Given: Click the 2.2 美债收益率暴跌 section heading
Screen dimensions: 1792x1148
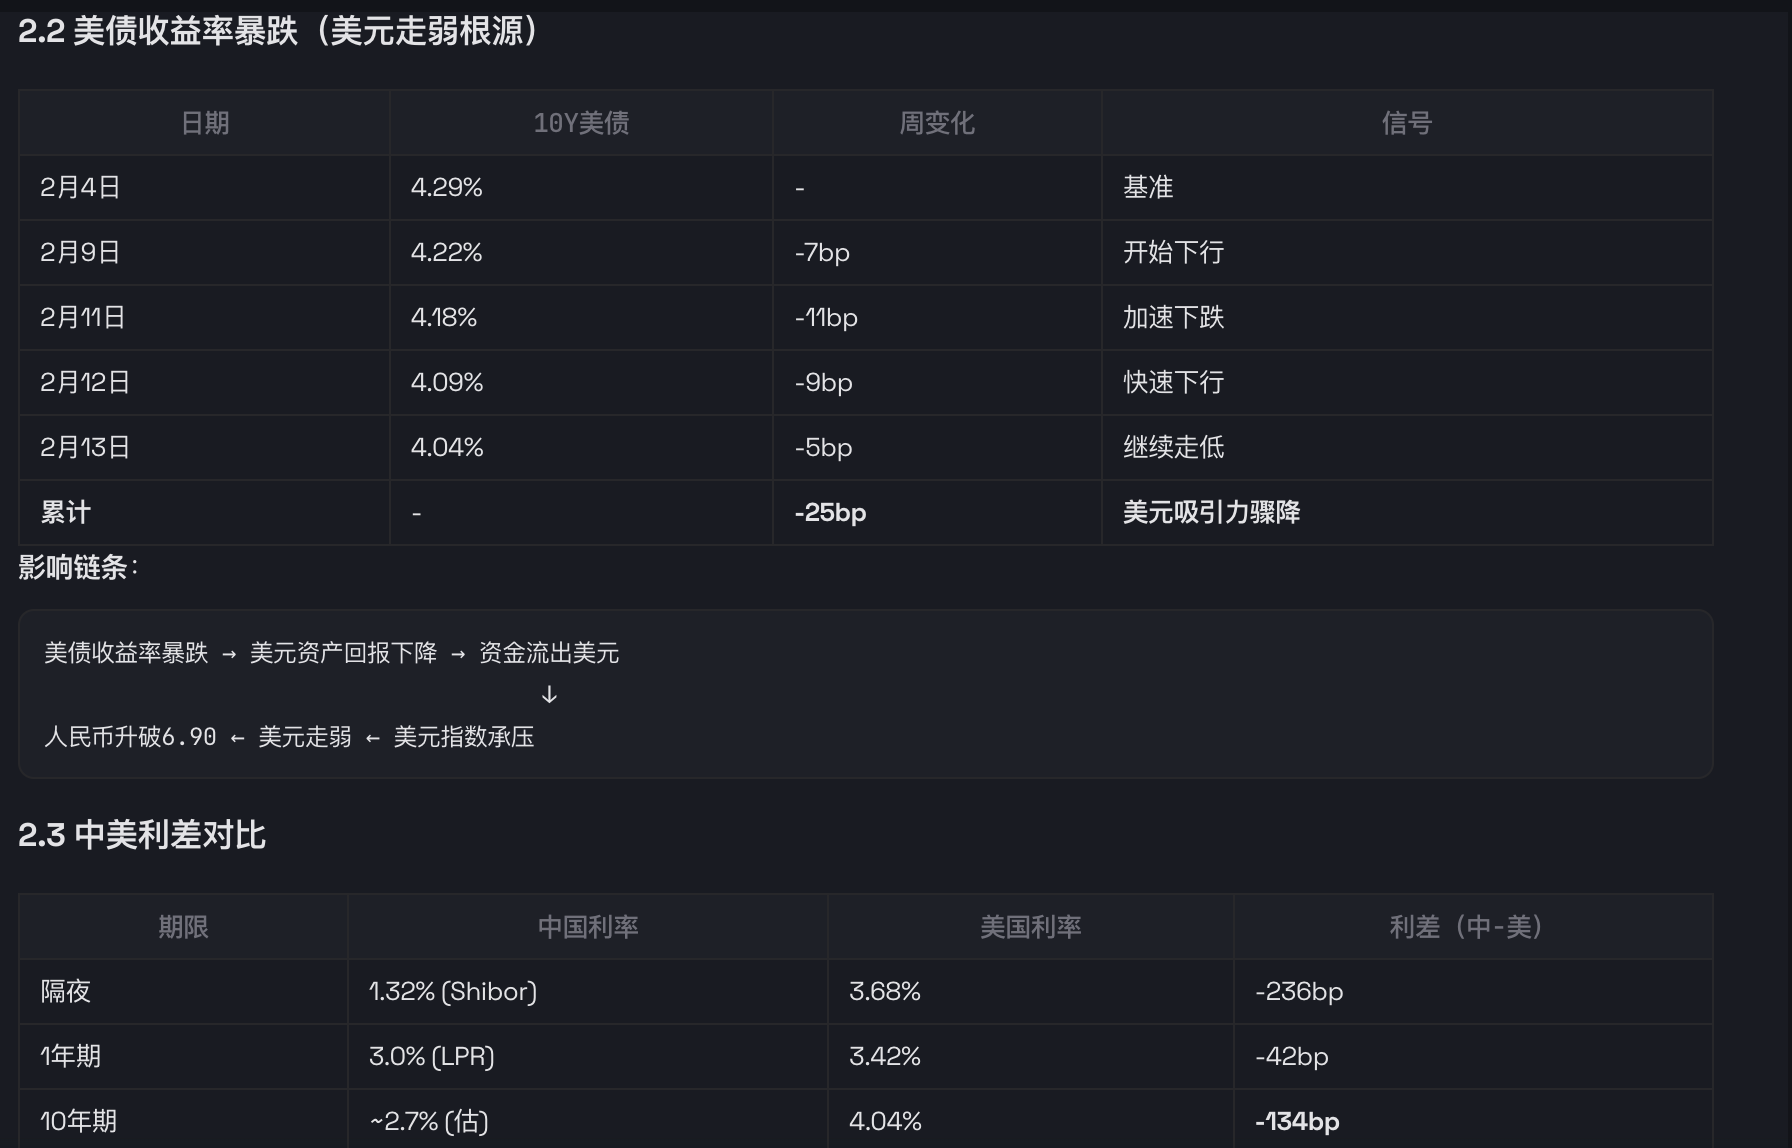Looking at the screenshot, I should (x=278, y=31).
